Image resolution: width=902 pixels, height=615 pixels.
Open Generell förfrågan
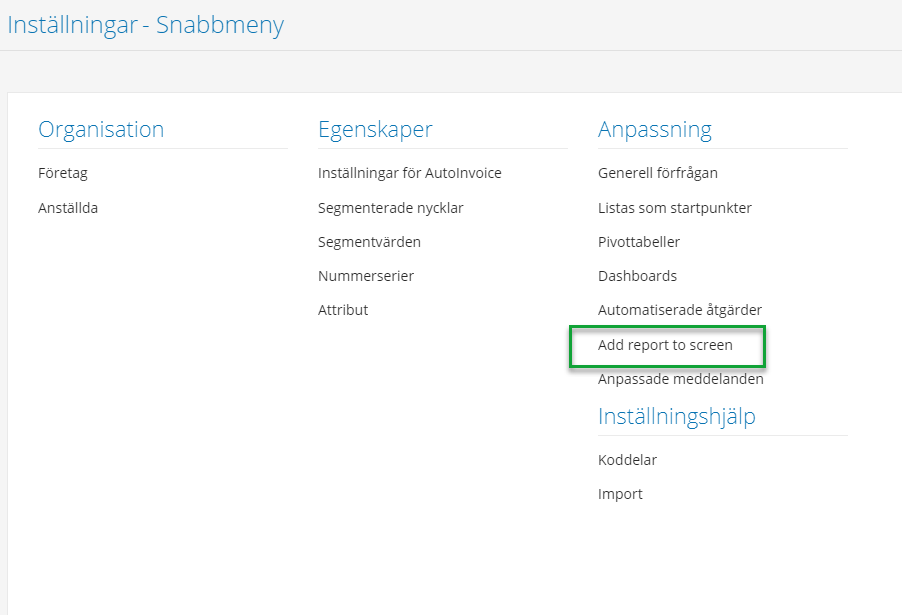(657, 173)
